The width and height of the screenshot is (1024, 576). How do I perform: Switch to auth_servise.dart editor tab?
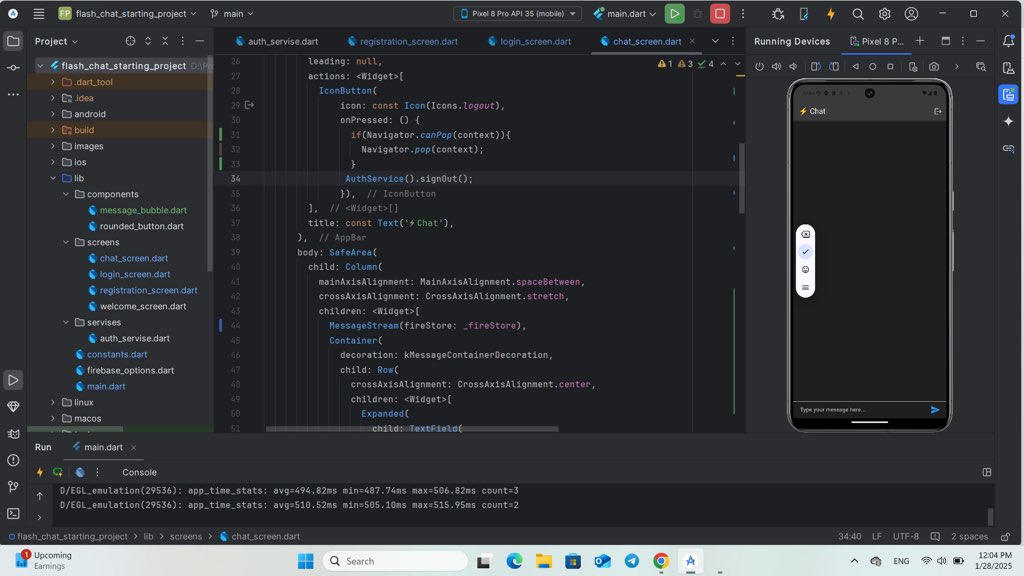[277, 41]
